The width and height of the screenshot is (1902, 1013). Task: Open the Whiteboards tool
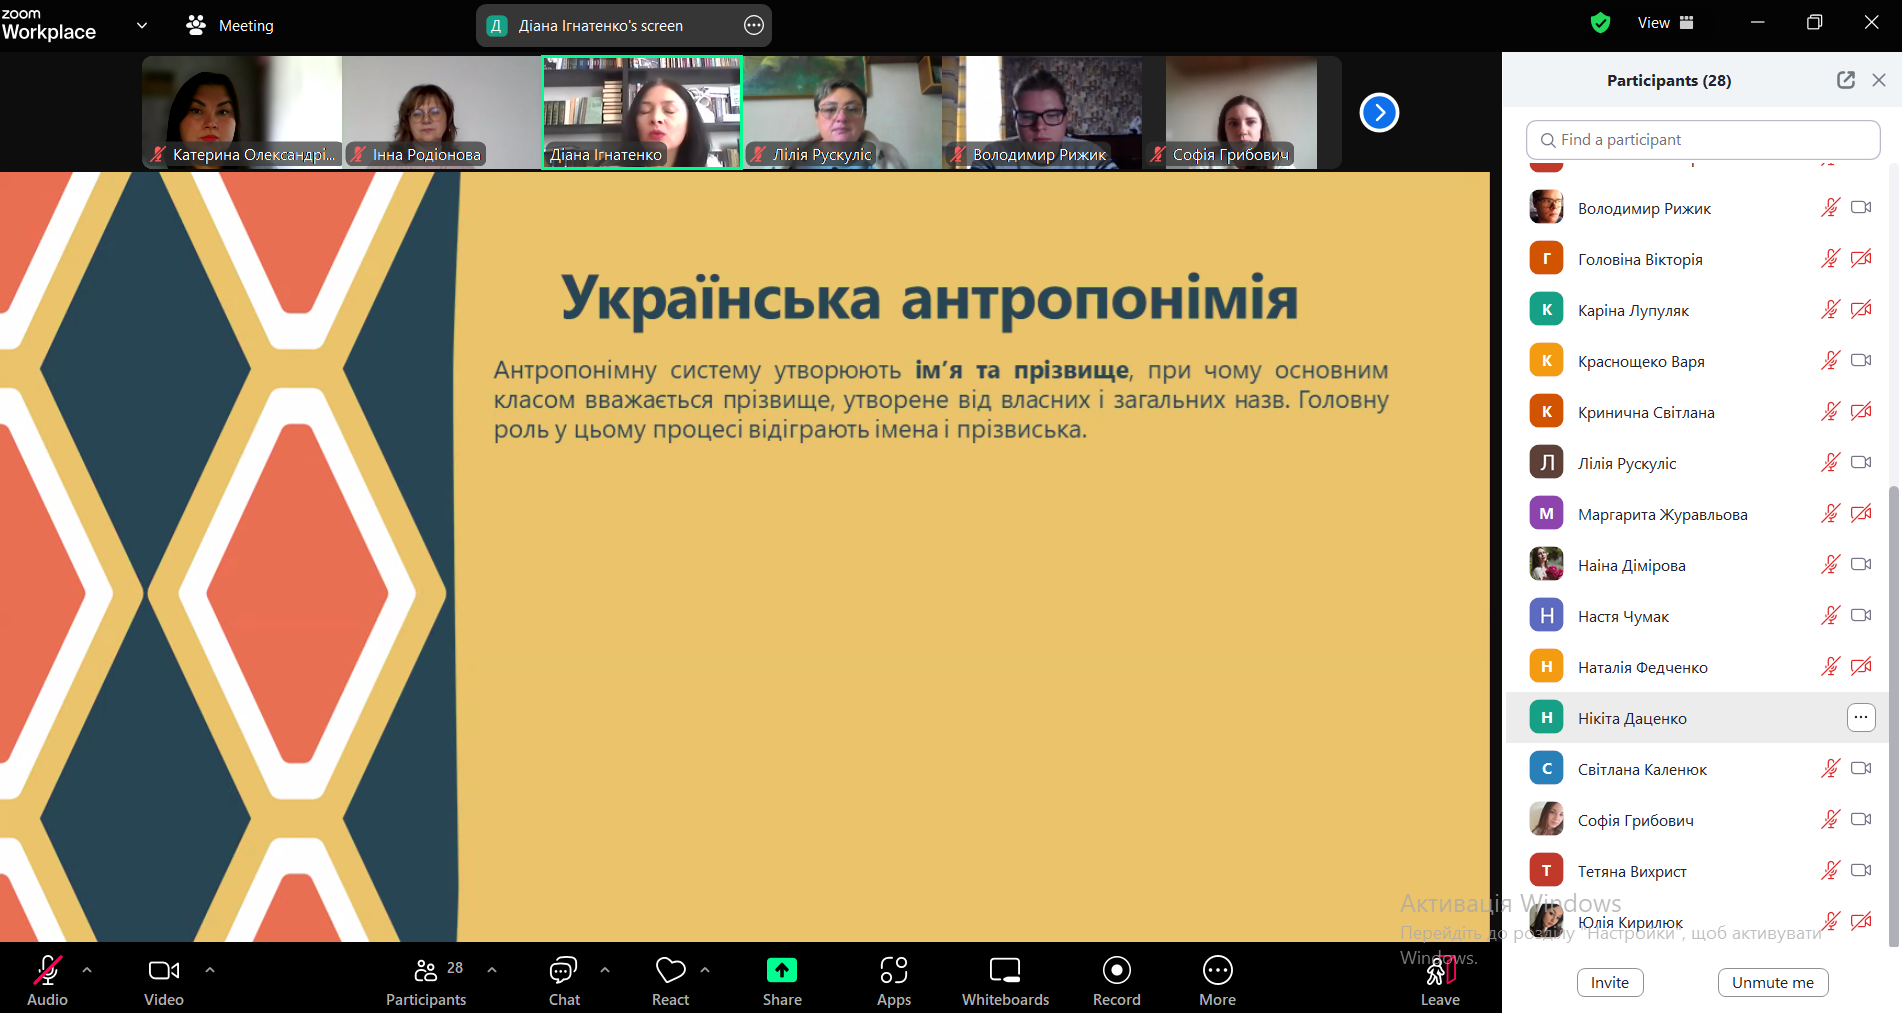pyautogui.click(x=1005, y=971)
